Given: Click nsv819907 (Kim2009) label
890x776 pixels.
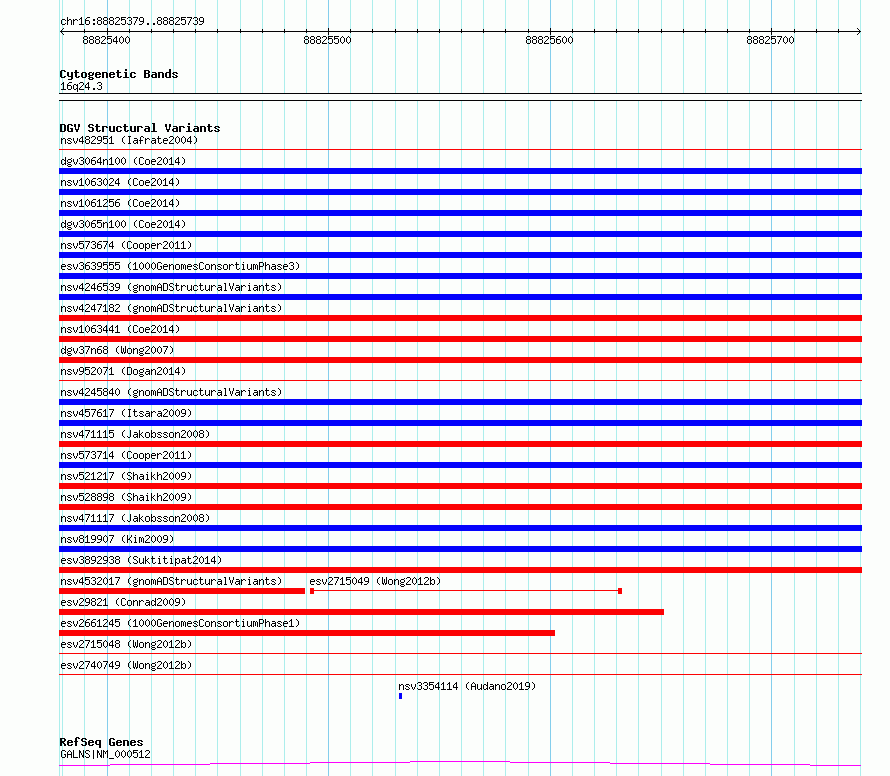Looking at the screenshot, I should [117, 539].
